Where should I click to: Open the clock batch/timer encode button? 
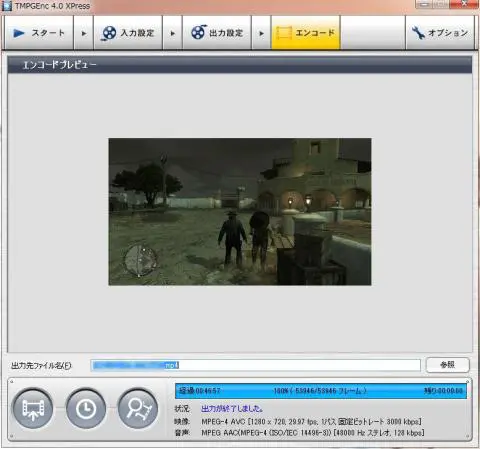(86, 408)
